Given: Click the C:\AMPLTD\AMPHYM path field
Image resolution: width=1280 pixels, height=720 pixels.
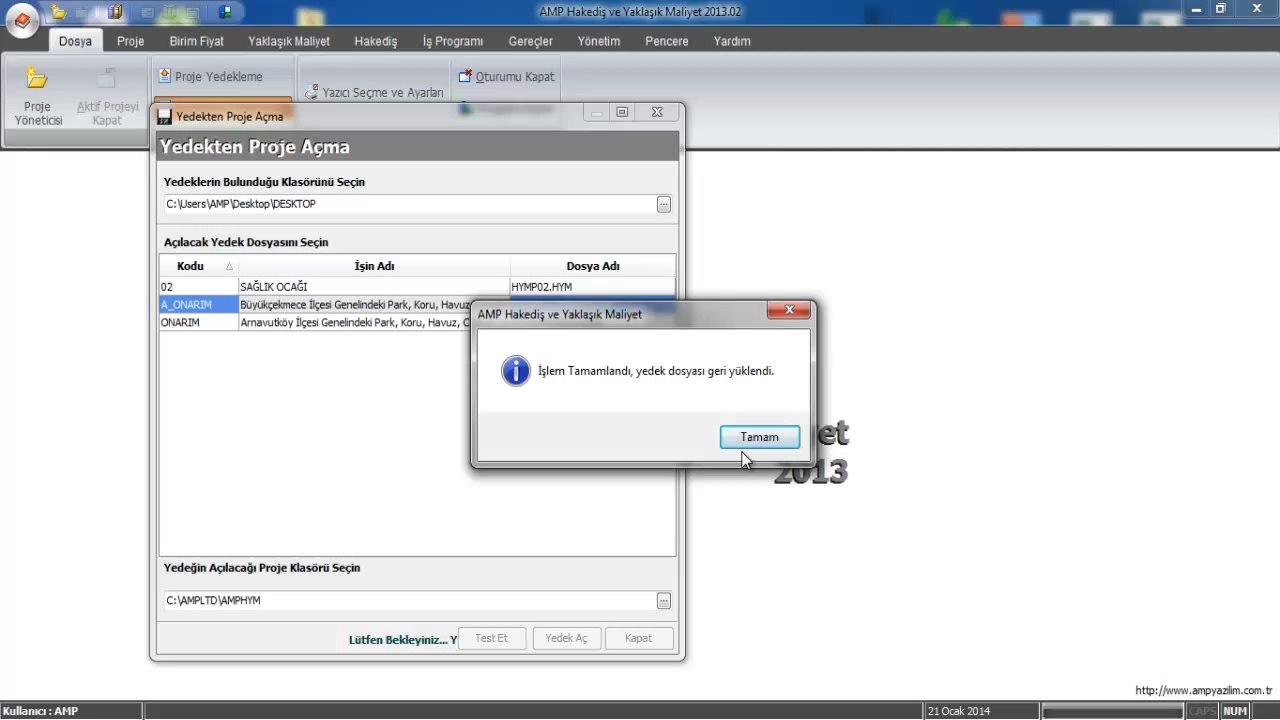Looking at the screenshot, I should pos(409,601).
